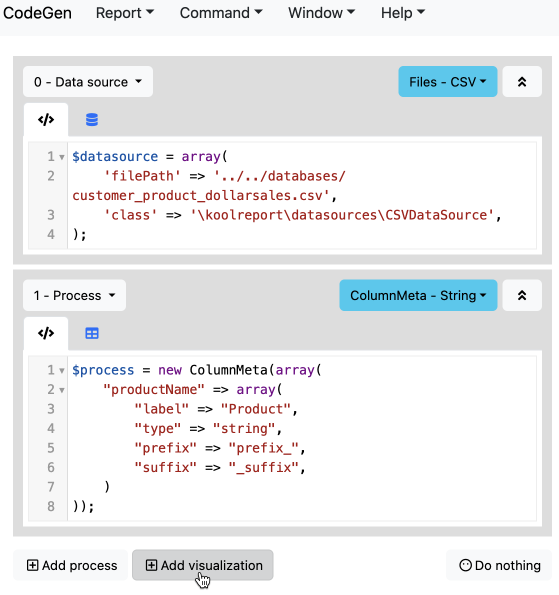Screen dimensions: 559x595
Task: Click the "string" type value
Action: [244, 428]
